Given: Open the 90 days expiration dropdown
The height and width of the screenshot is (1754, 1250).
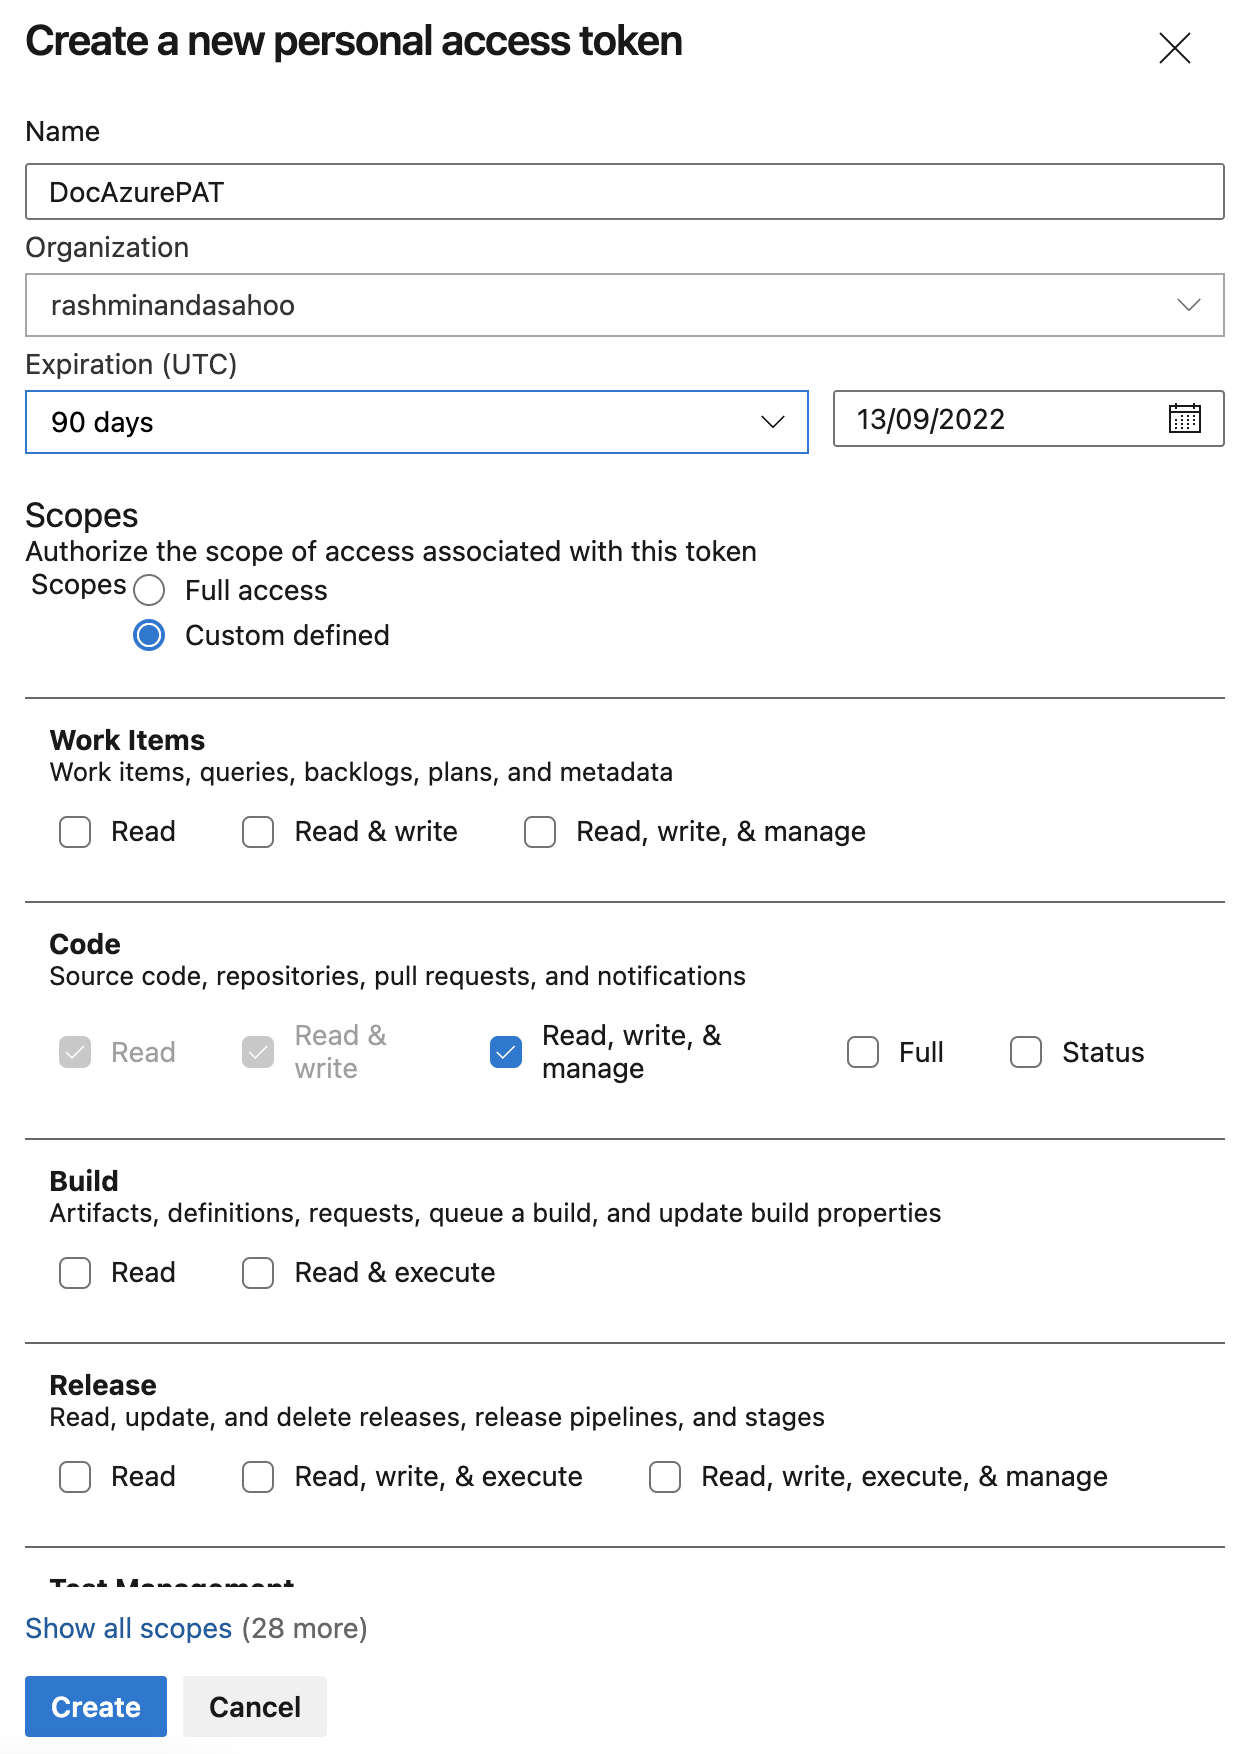Looking at the screenshot, I should (416, 422).
